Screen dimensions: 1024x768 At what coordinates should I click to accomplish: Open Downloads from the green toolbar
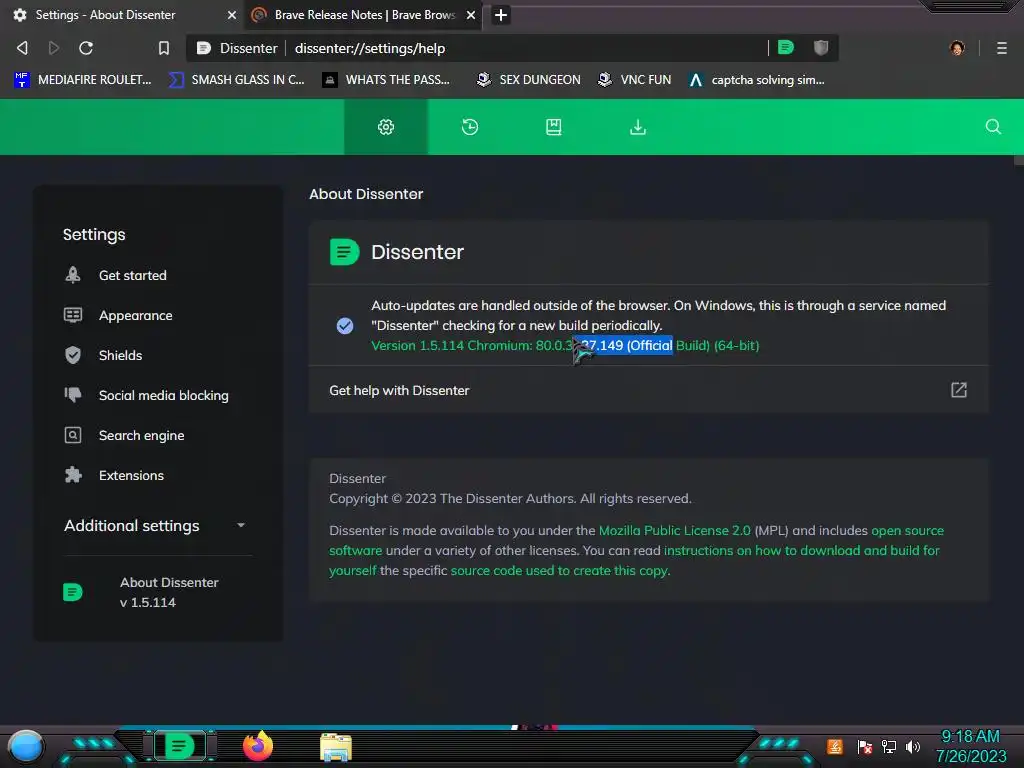click(x=638, y=127)
